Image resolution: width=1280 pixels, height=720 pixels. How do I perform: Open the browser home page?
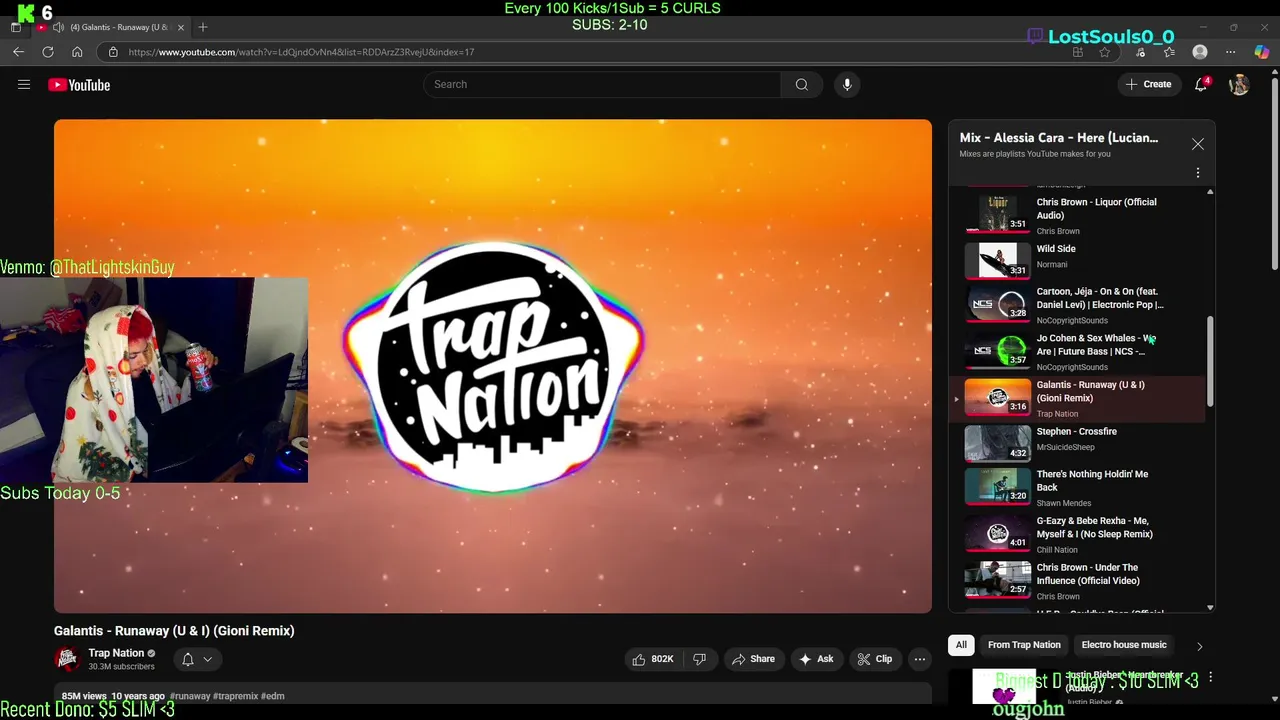tap(77, 52)
